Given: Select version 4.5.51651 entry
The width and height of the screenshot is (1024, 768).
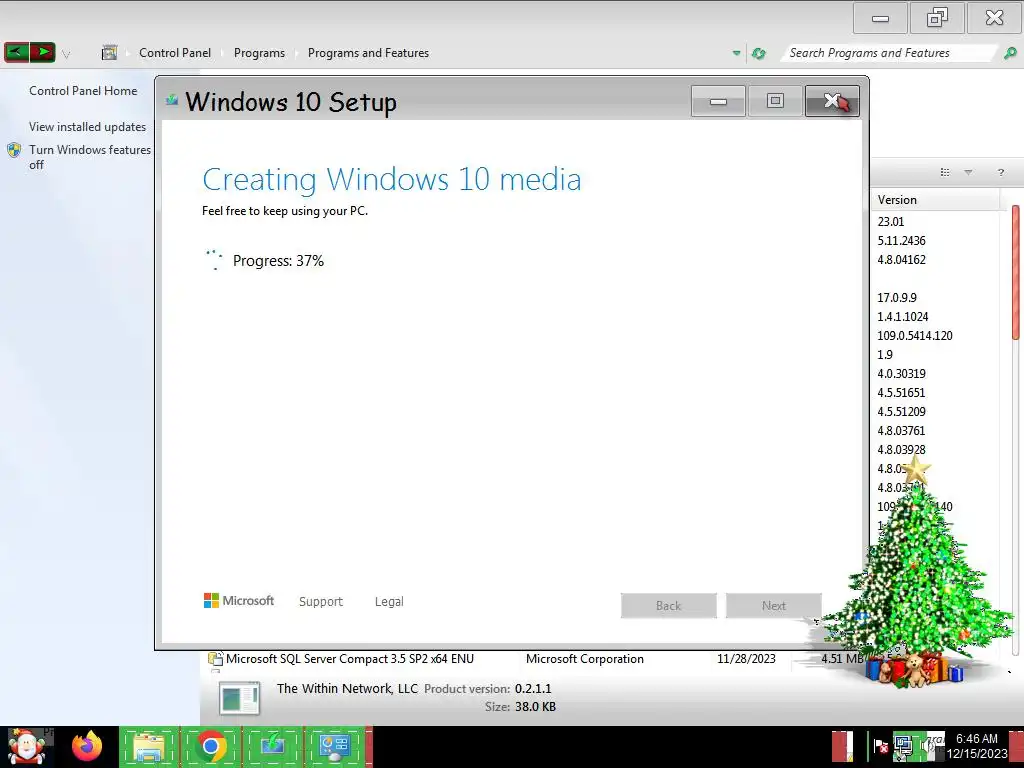Looking at the screenshot, I should pyautogui.click(x=901, y=392).
